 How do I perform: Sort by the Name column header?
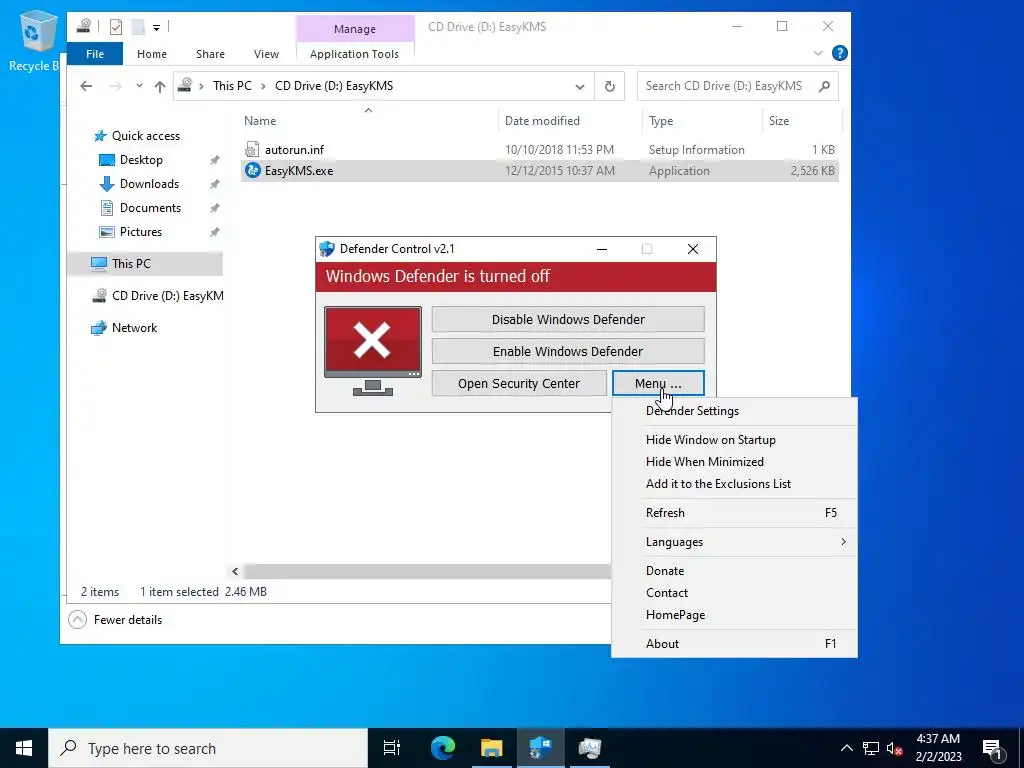(368, 120)
